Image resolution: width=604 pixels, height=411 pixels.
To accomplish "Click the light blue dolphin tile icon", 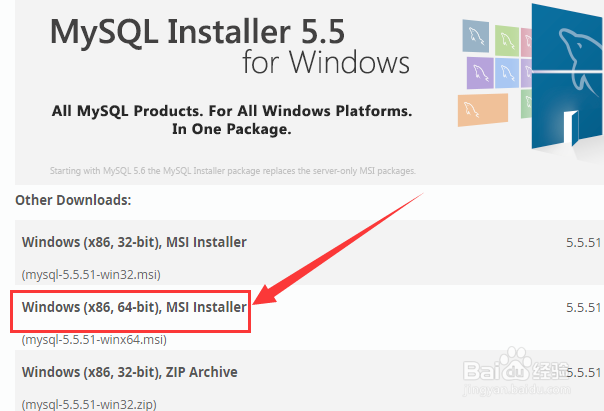I will [507, 72].
